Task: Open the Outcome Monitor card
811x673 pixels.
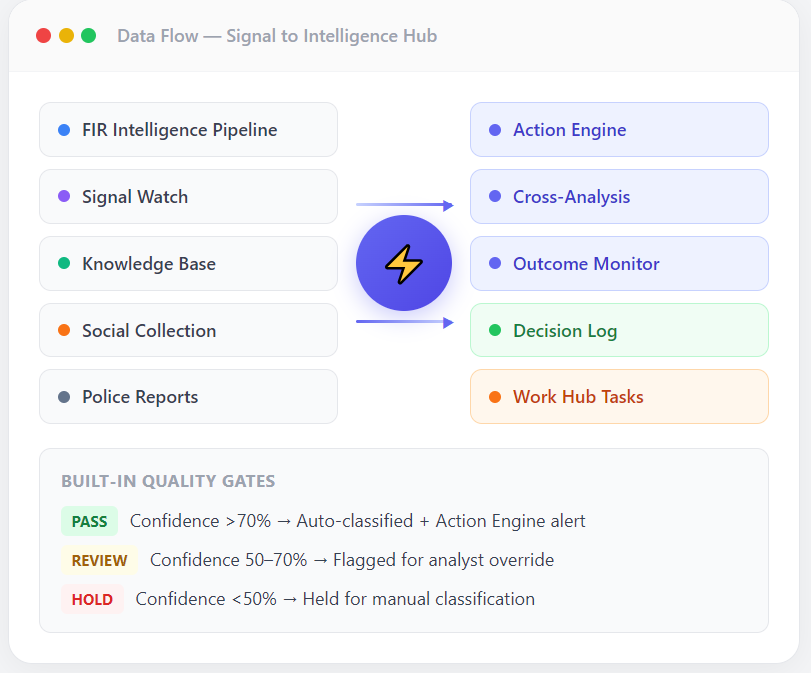Action: click(619, 263)
